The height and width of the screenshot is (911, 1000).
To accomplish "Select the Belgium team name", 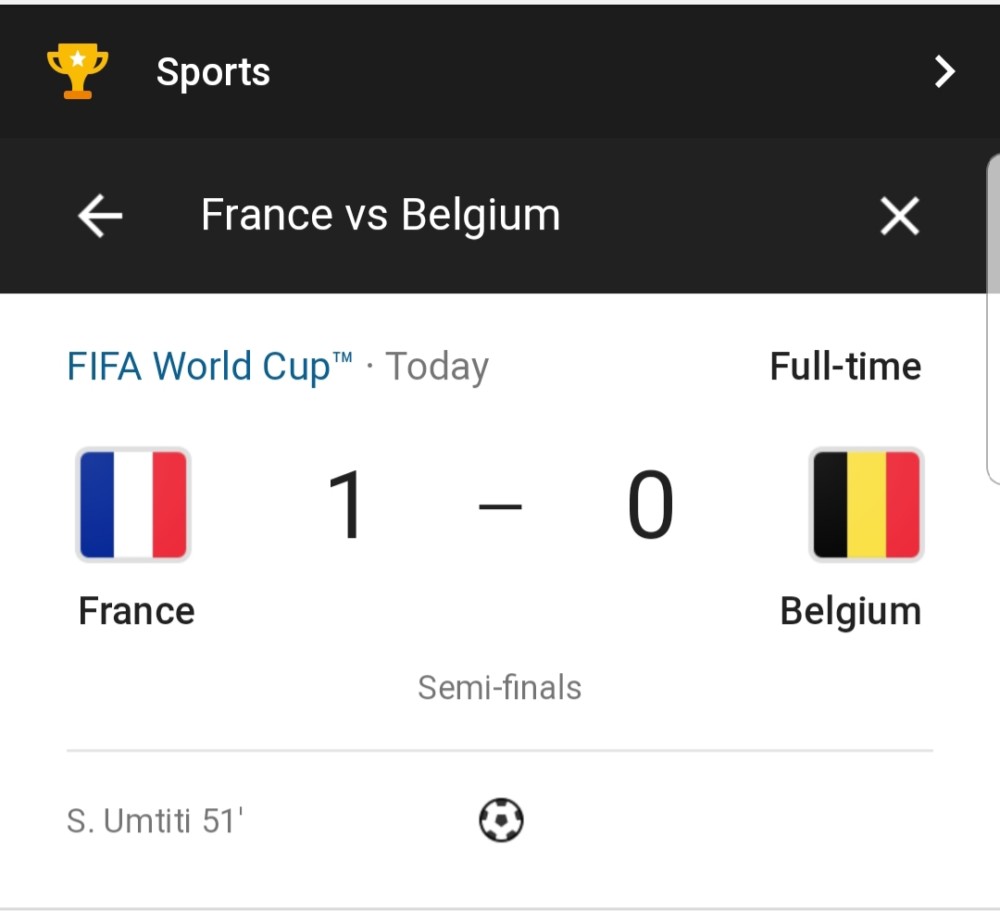I will 851,611.
